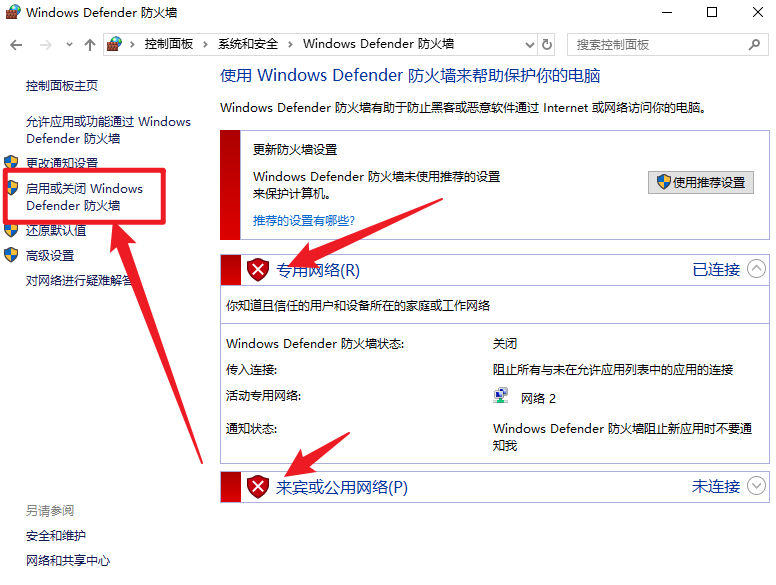This screenshot has height=585, width=776.
Task: Open the address bar history dropdown
Action: (530, 45)
